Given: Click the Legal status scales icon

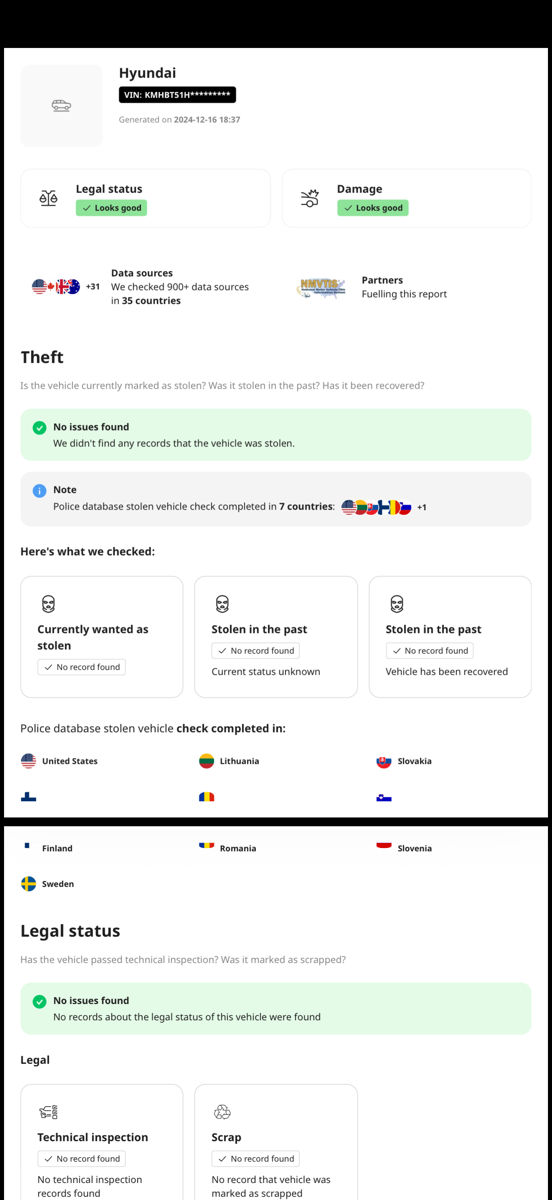Looking at the screenshot, I should click(48, 198).
